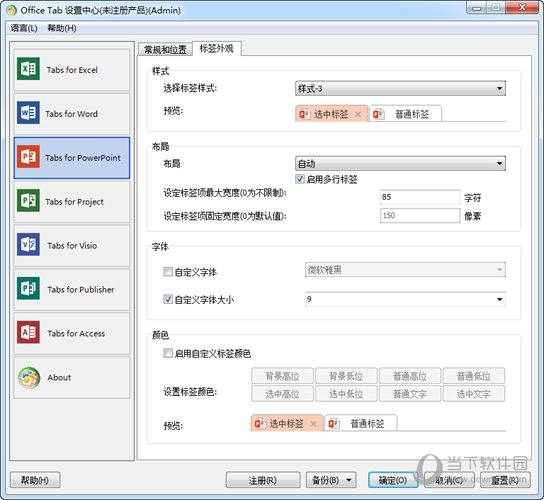Click the PowerPoint icon on 普通标签 style preview tab
This screenshot has width=544, height=500.
click(x=379, y=114)
